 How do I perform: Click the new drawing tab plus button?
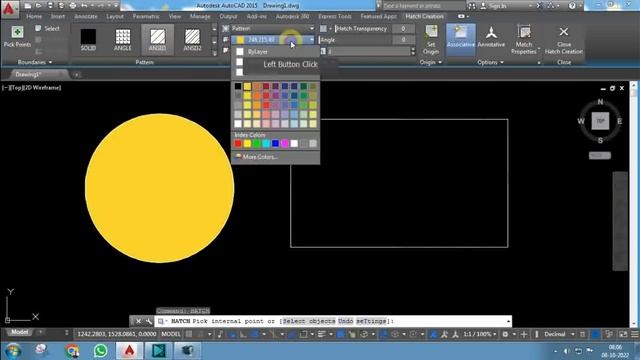[x=76, y=75]
